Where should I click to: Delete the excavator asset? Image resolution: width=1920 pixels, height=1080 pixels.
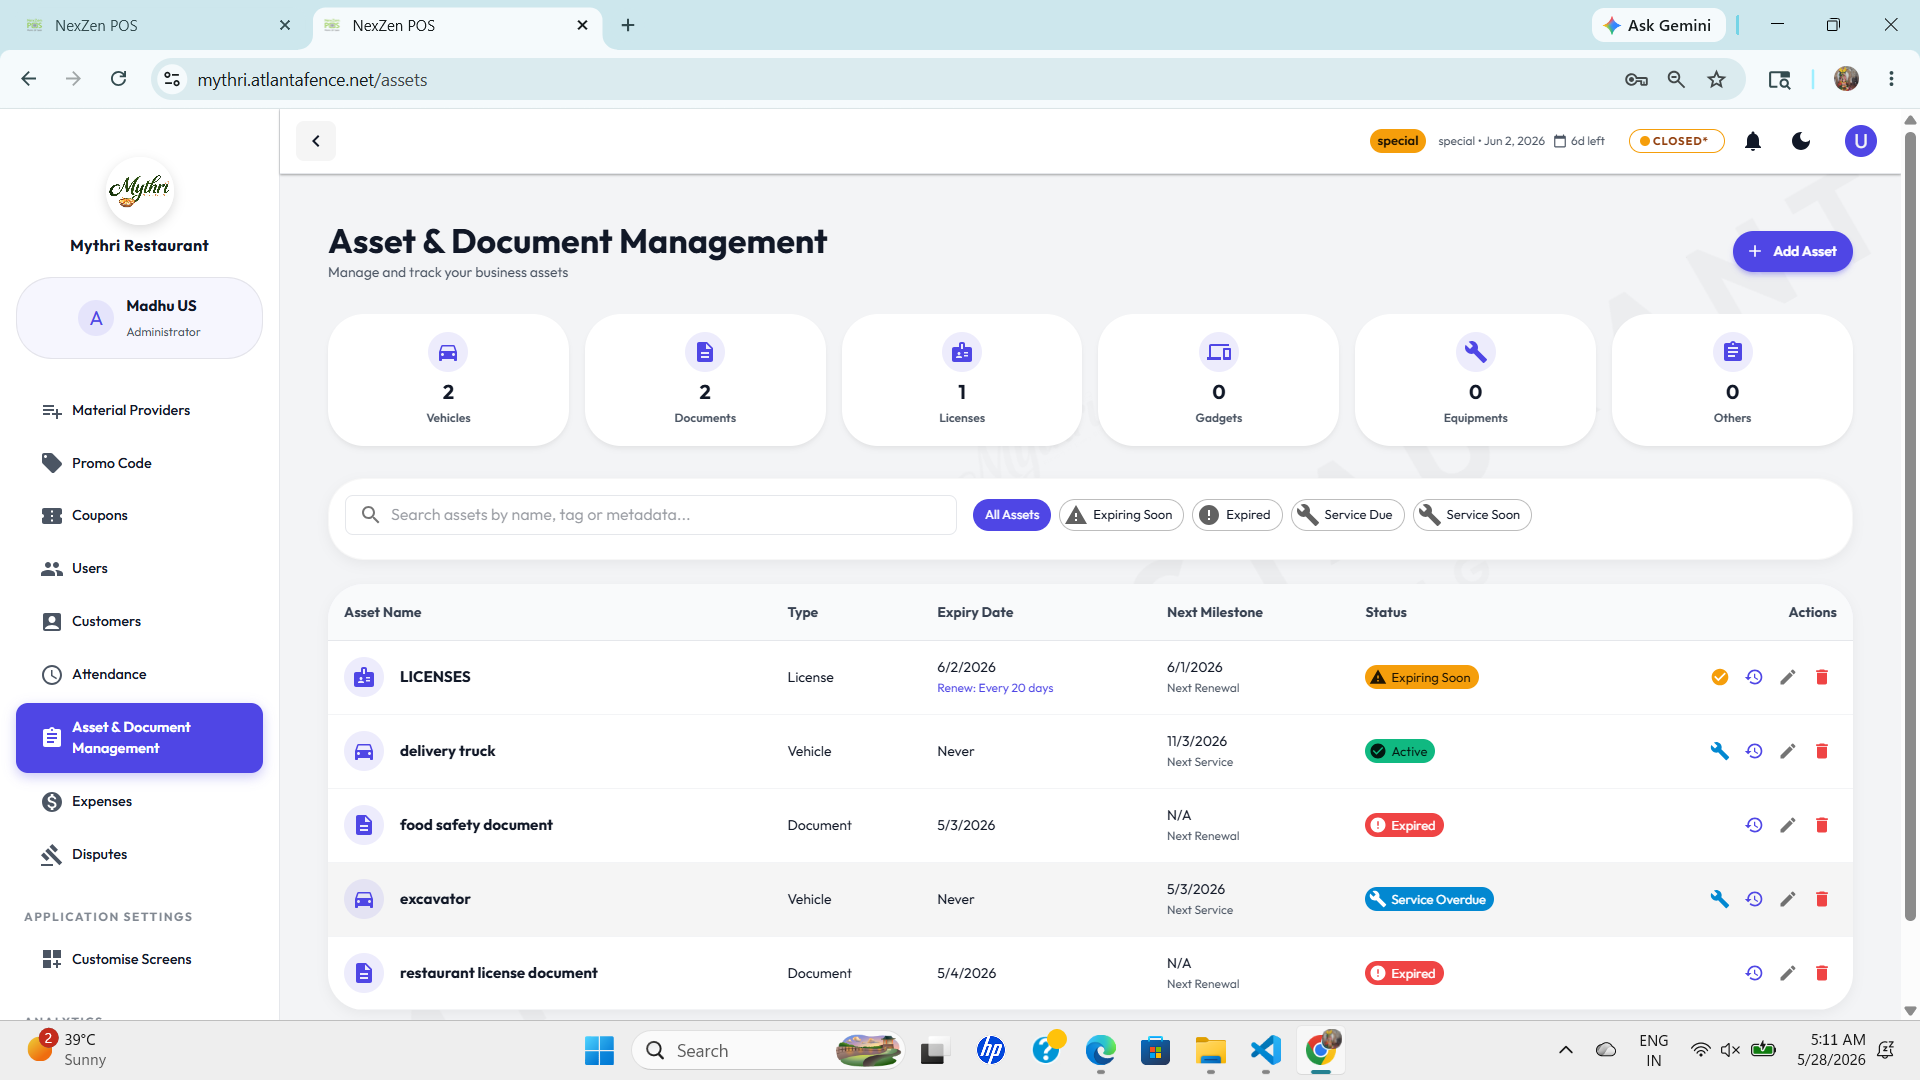coord(1822,899)
